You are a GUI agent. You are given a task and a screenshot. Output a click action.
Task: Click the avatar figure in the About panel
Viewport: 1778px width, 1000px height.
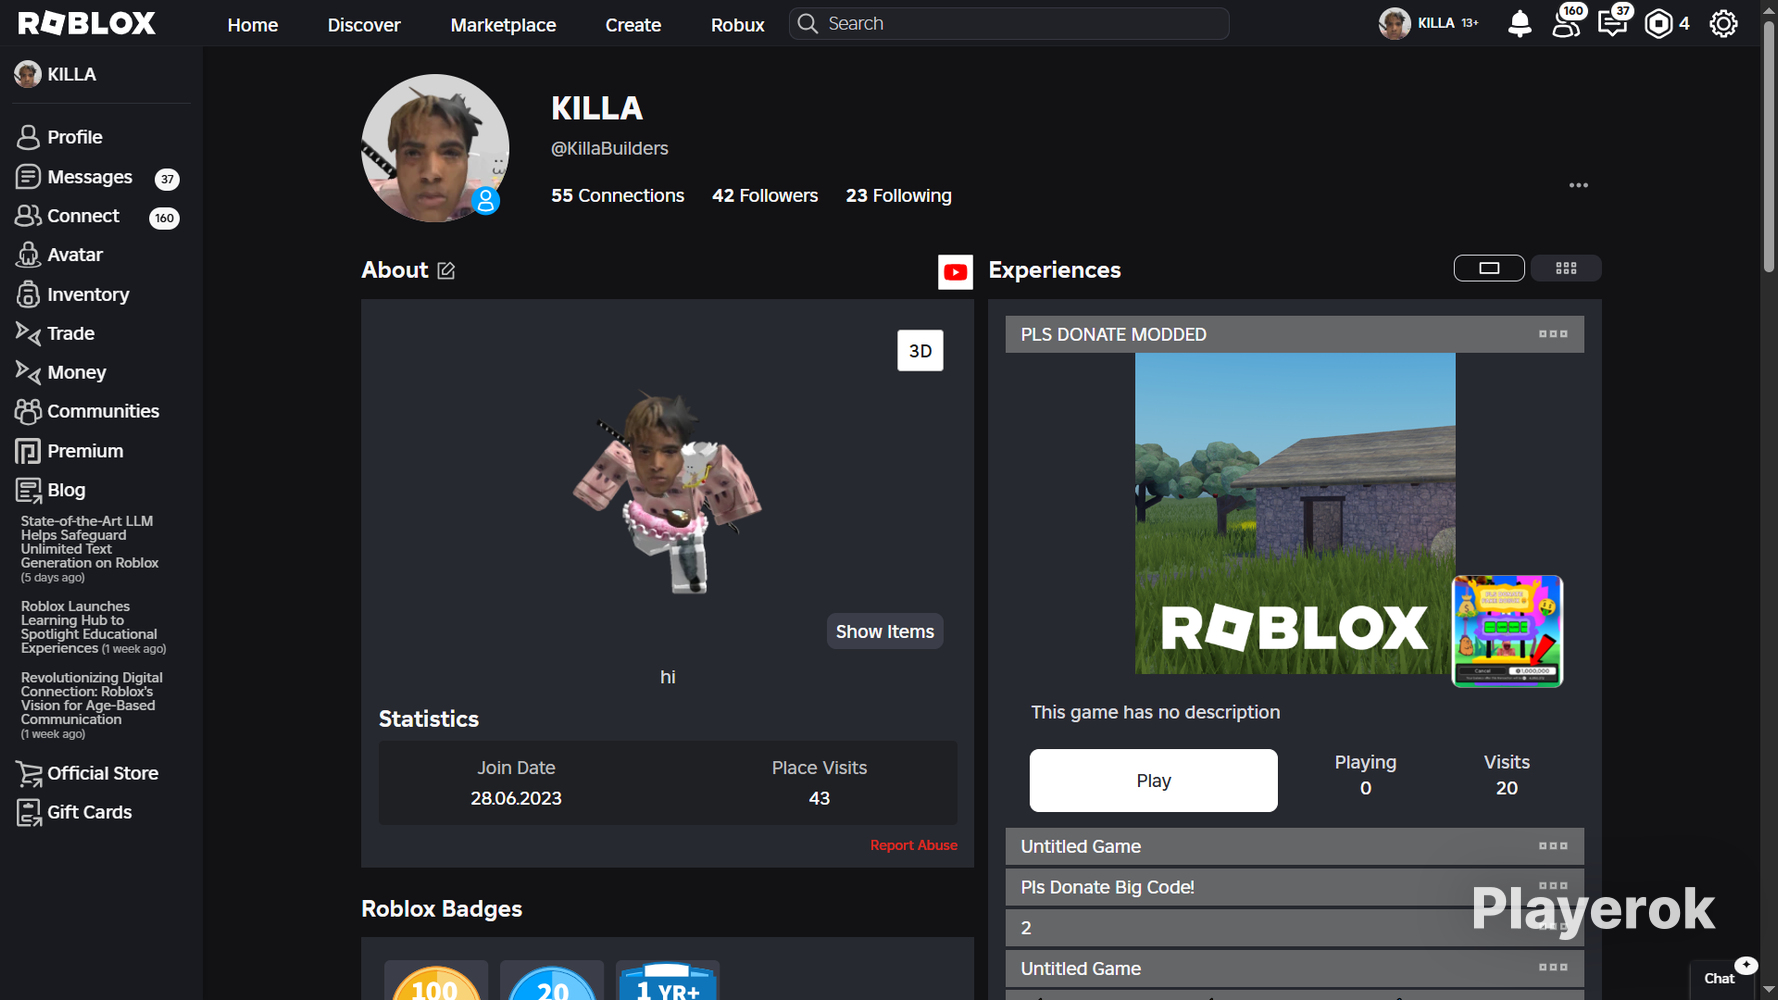coord(667,491)
